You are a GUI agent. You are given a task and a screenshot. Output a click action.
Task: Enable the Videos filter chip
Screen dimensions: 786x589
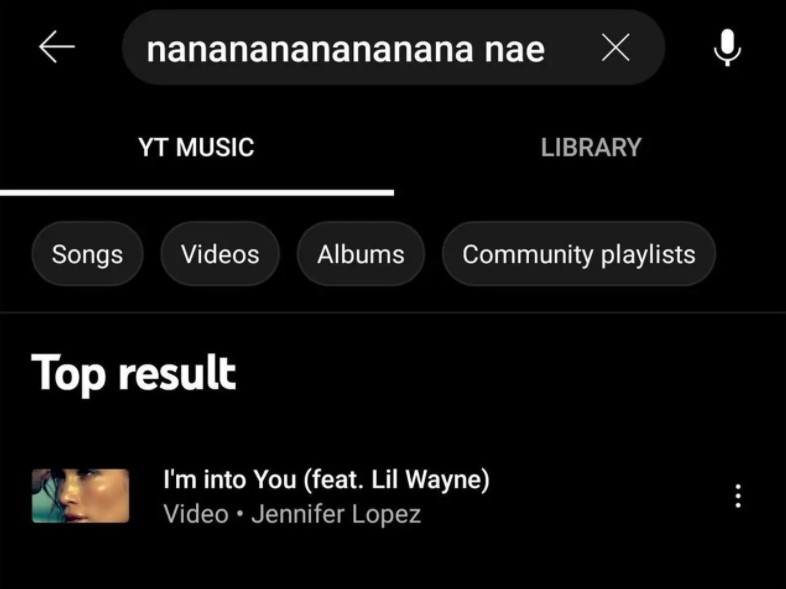[x=220, y=254]
